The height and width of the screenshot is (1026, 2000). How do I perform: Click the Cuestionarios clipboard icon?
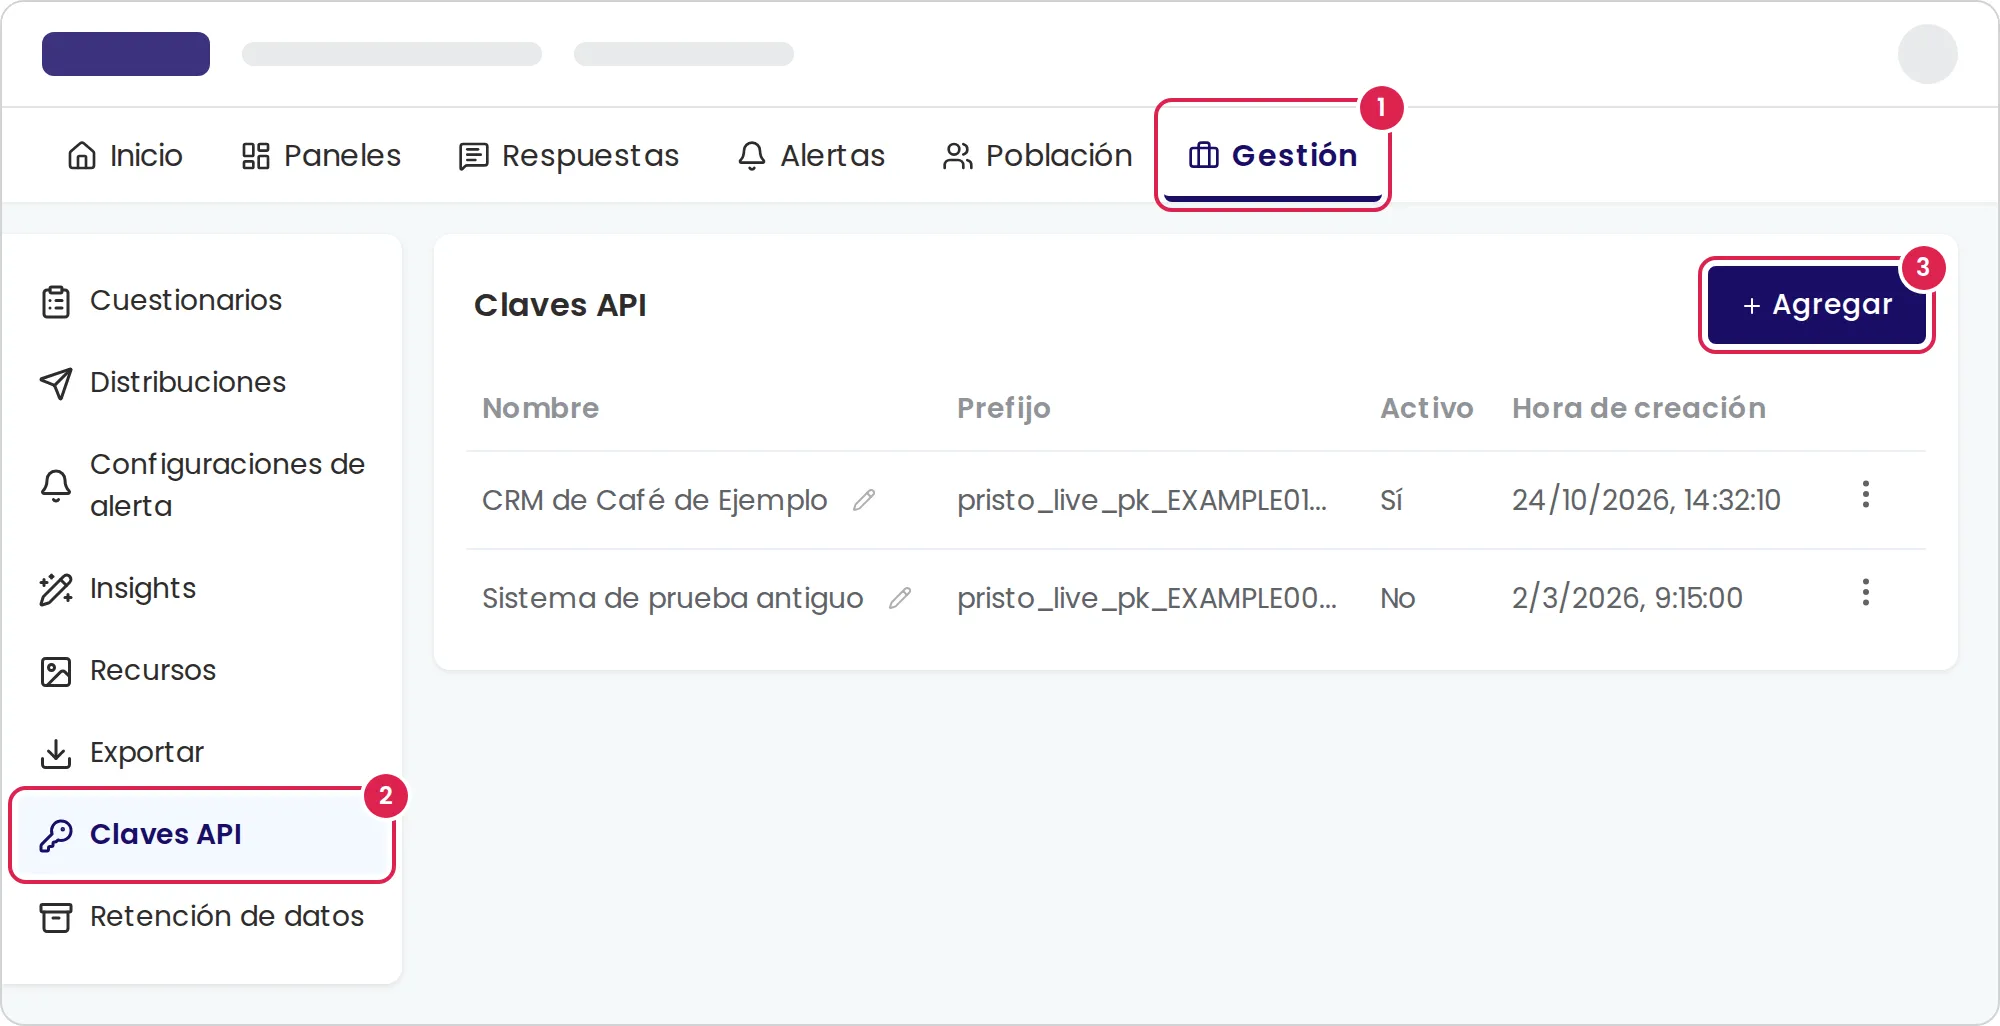56,301
